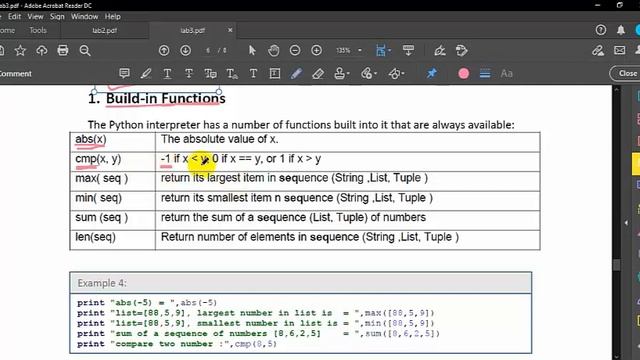640x360 pixels.
Task: Click the 'cmp(x, y)' table cell
Action: (113, 162)
